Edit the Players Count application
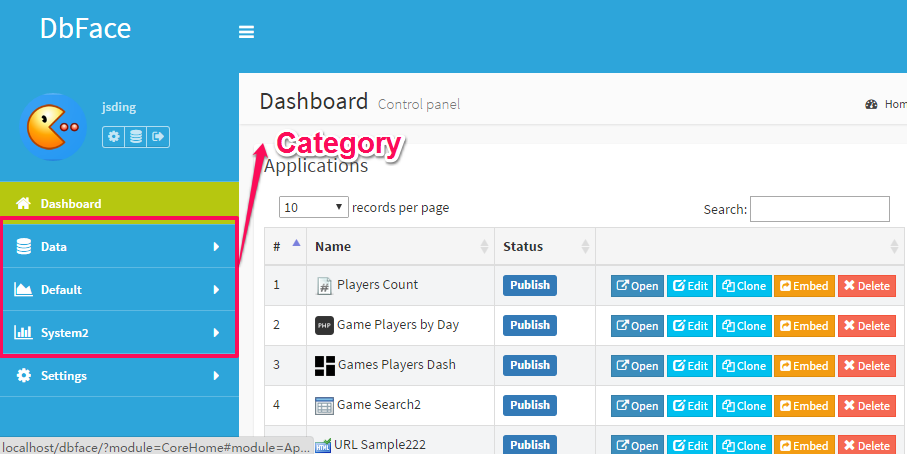The image size is (907, 454). click(690, 286)
